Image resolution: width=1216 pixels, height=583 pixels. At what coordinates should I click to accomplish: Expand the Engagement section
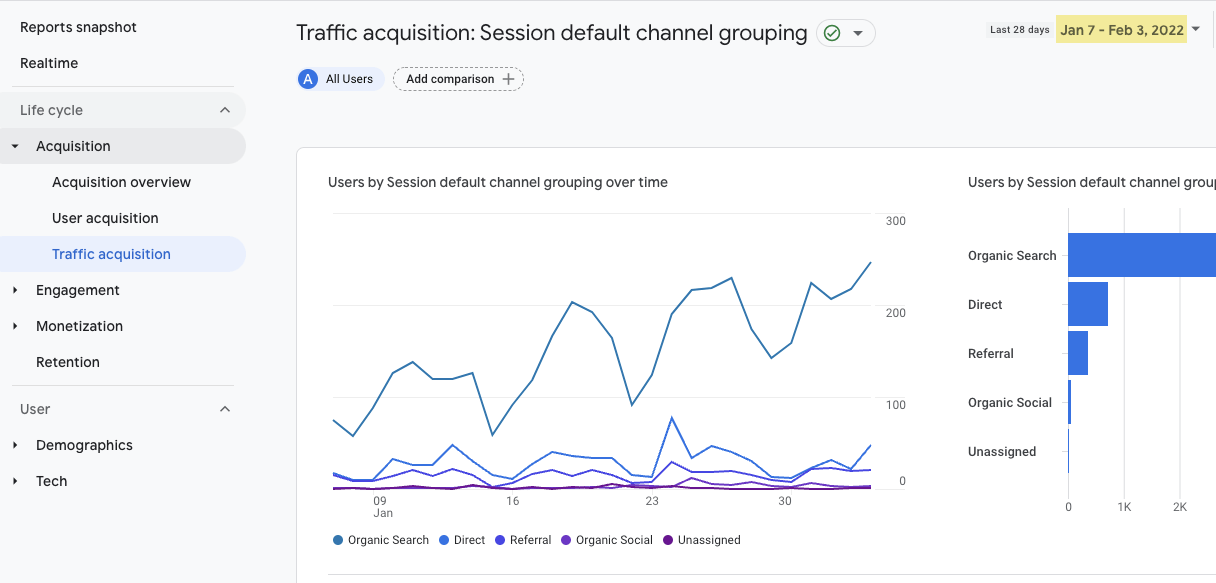click(x=14, y=290)
